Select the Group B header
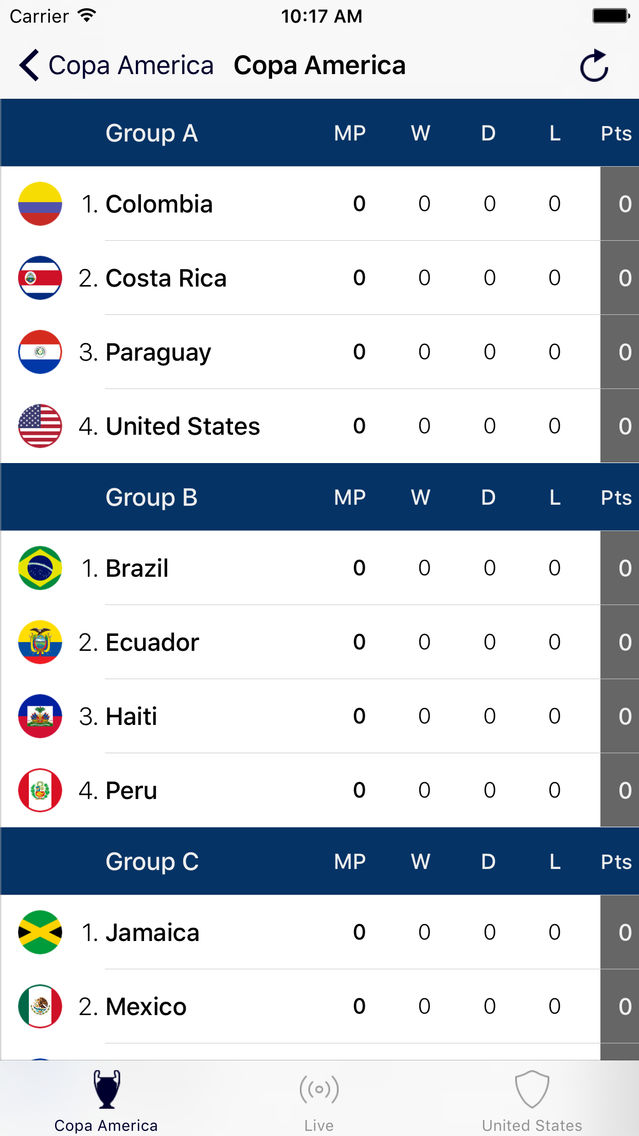639x1136 pixels. 152,497
